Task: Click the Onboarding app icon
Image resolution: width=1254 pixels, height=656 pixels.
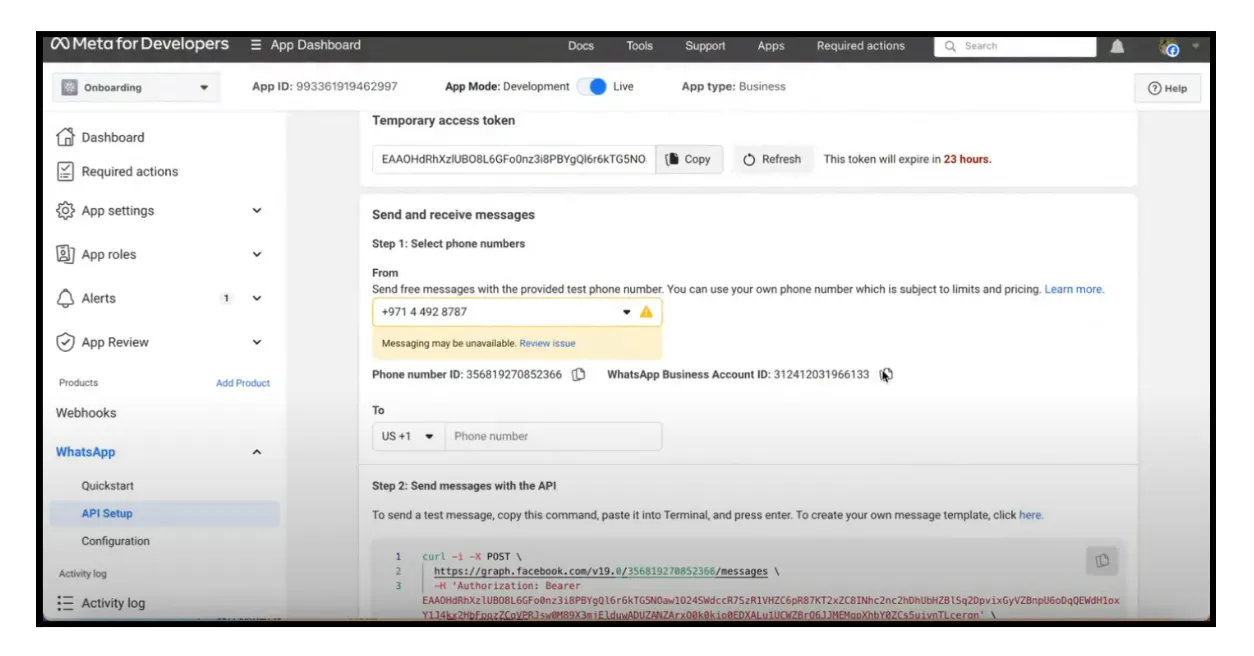Action: [x=70, y=87]
